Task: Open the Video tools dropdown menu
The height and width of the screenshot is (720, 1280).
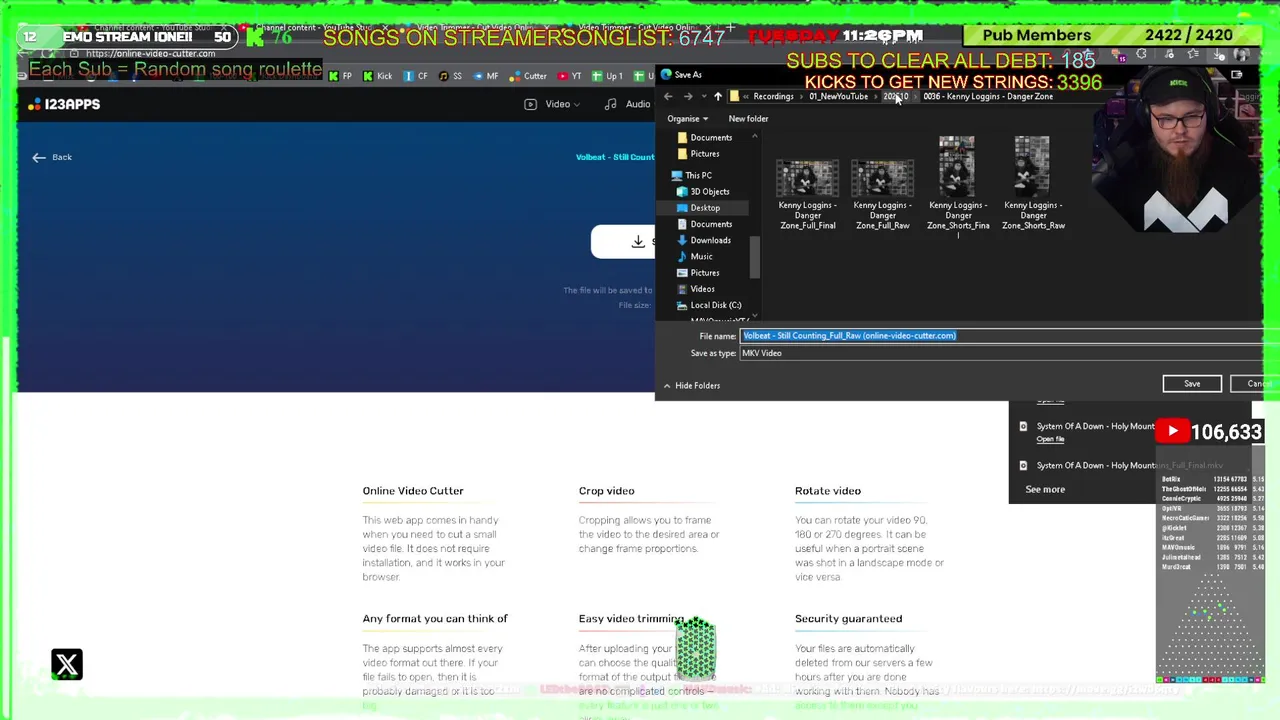Action: (554, 104)
